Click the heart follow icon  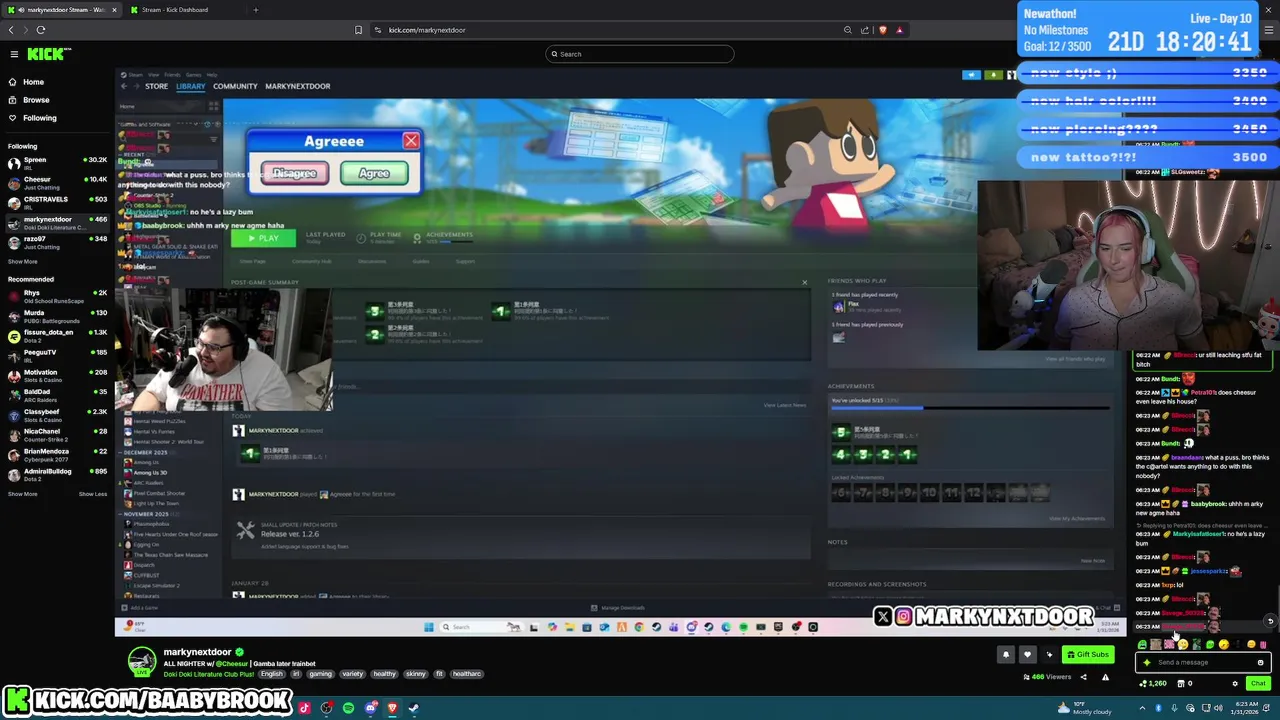1027,655
